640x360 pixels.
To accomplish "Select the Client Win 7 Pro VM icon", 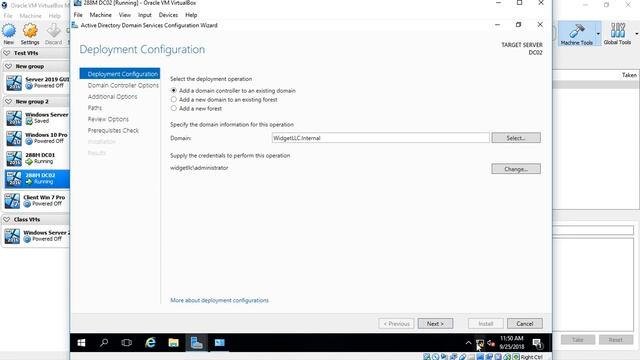I will tap(12, 201).
